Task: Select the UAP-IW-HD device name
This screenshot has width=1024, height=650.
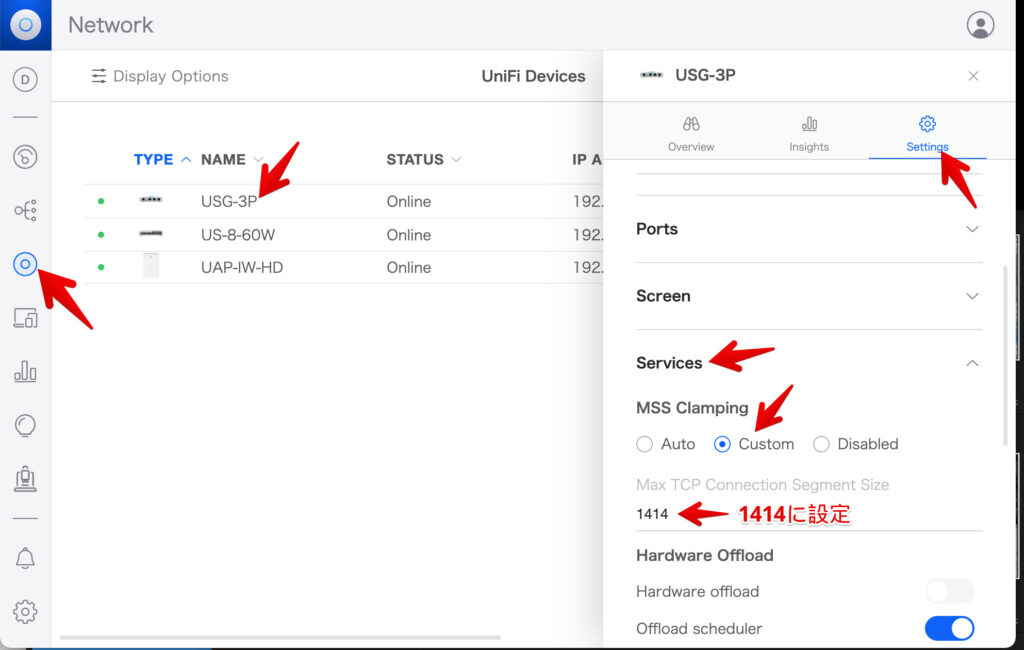Action: 242,267
